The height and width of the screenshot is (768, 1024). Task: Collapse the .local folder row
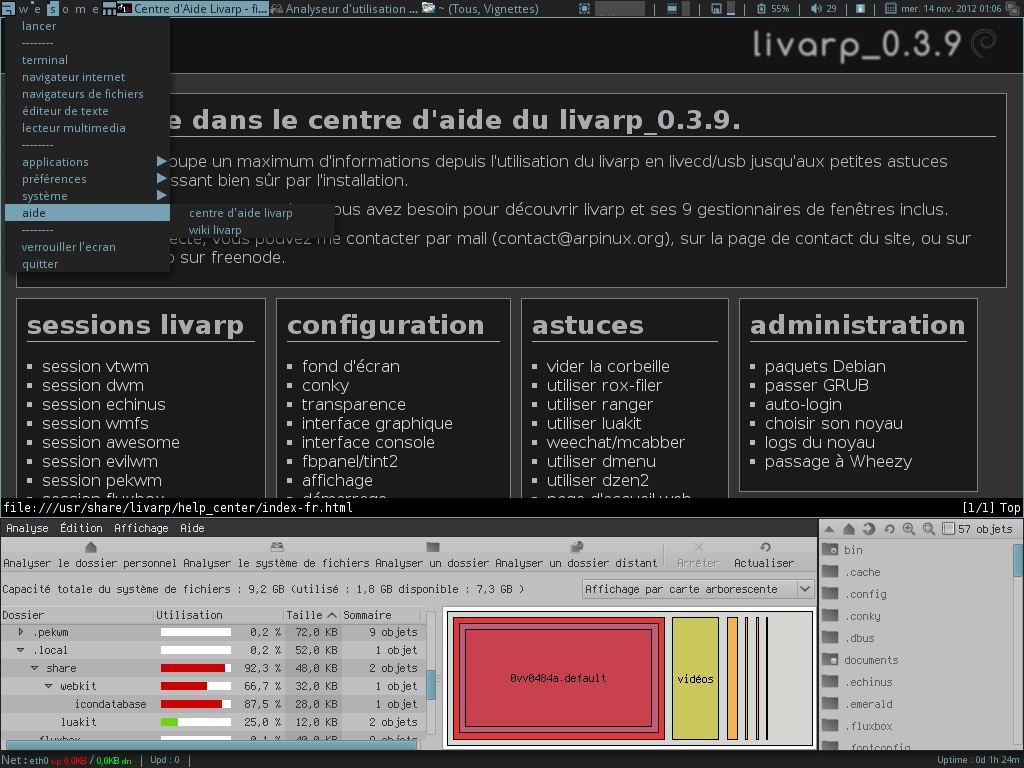click(x=21, y=650)
